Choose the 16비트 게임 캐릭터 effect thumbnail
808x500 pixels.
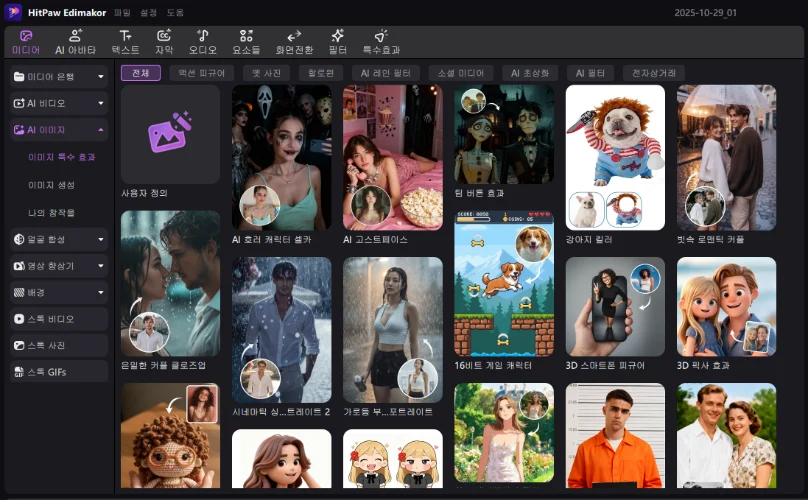click(504, 286)
